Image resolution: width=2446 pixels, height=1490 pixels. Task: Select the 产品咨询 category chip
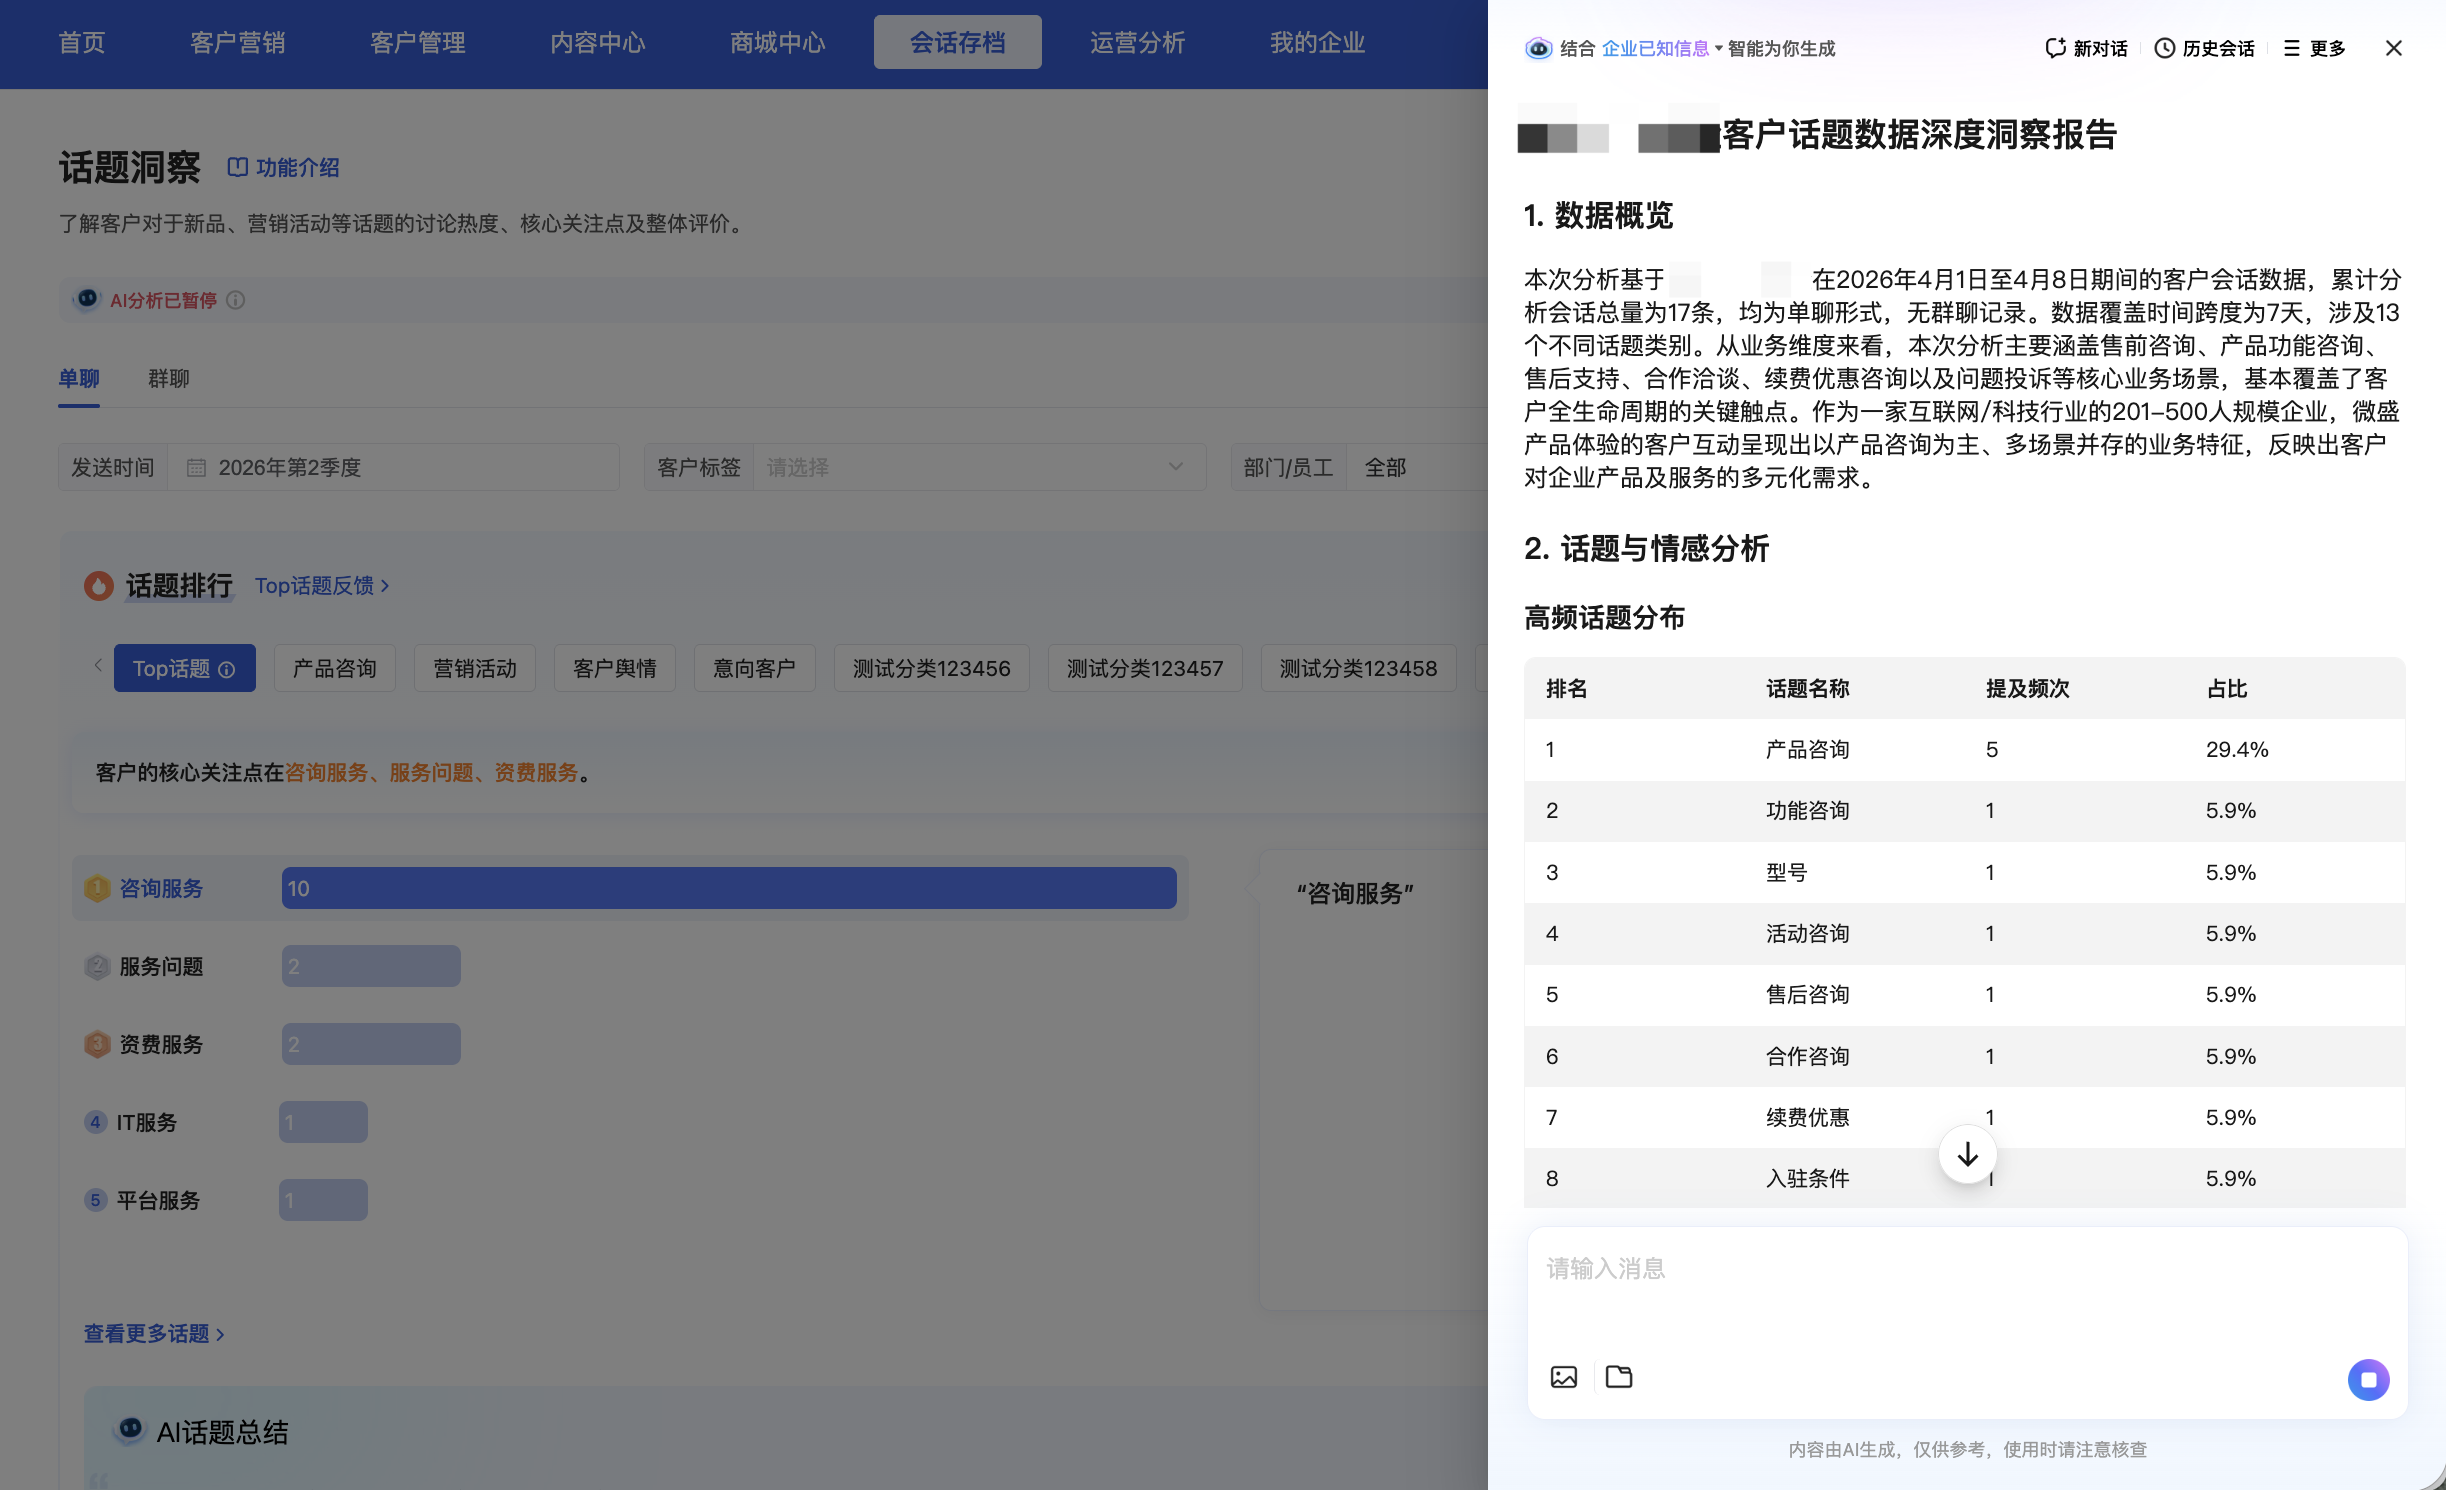pos(334,668)
